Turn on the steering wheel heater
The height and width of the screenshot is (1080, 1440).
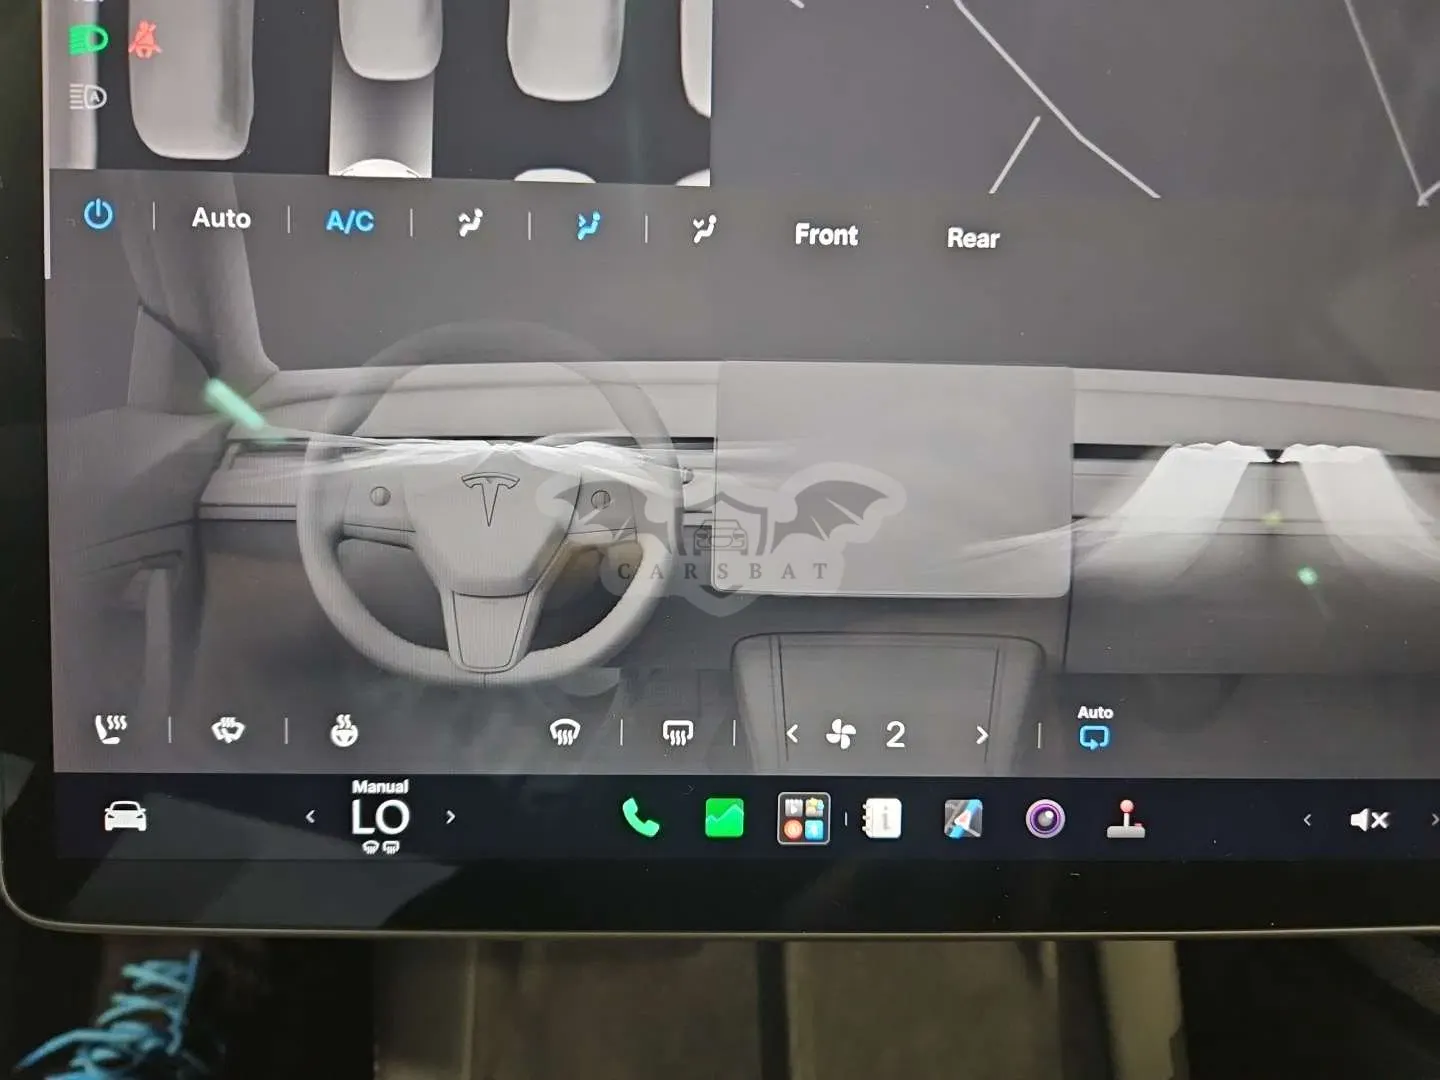point(344,731)
